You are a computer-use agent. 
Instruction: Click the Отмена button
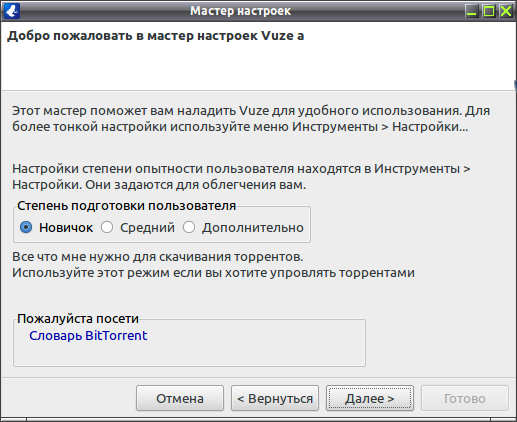click(x=180, y=398)
